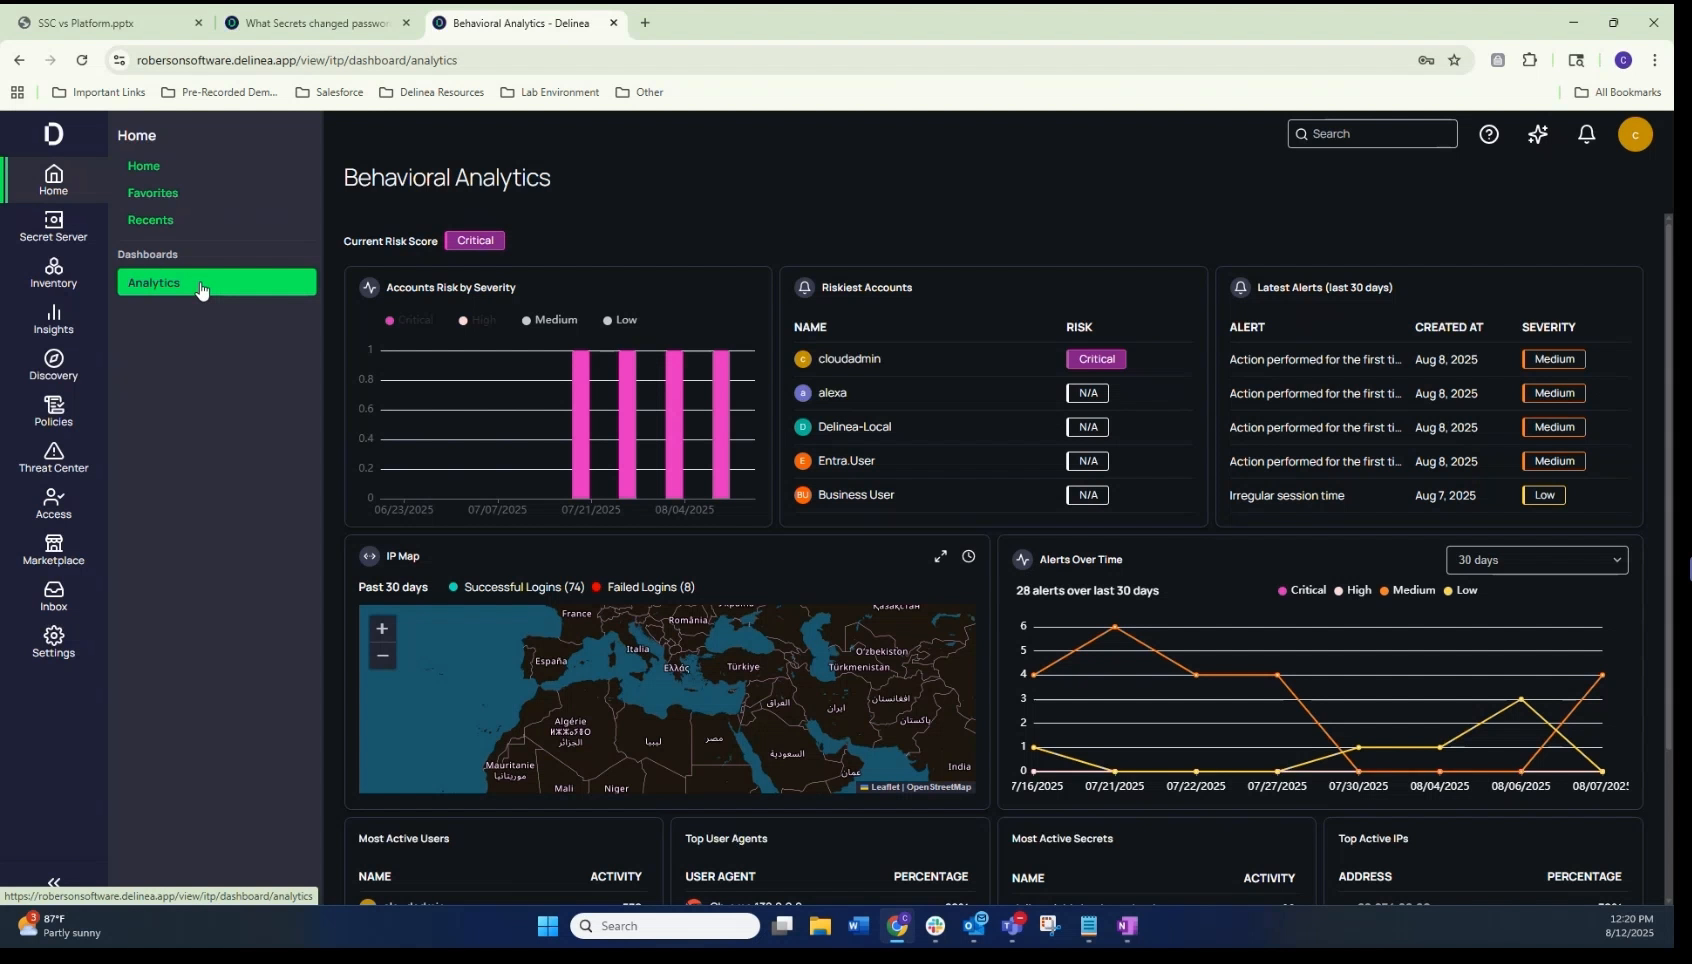Click the notifications bell icon

click(1586, 133)
